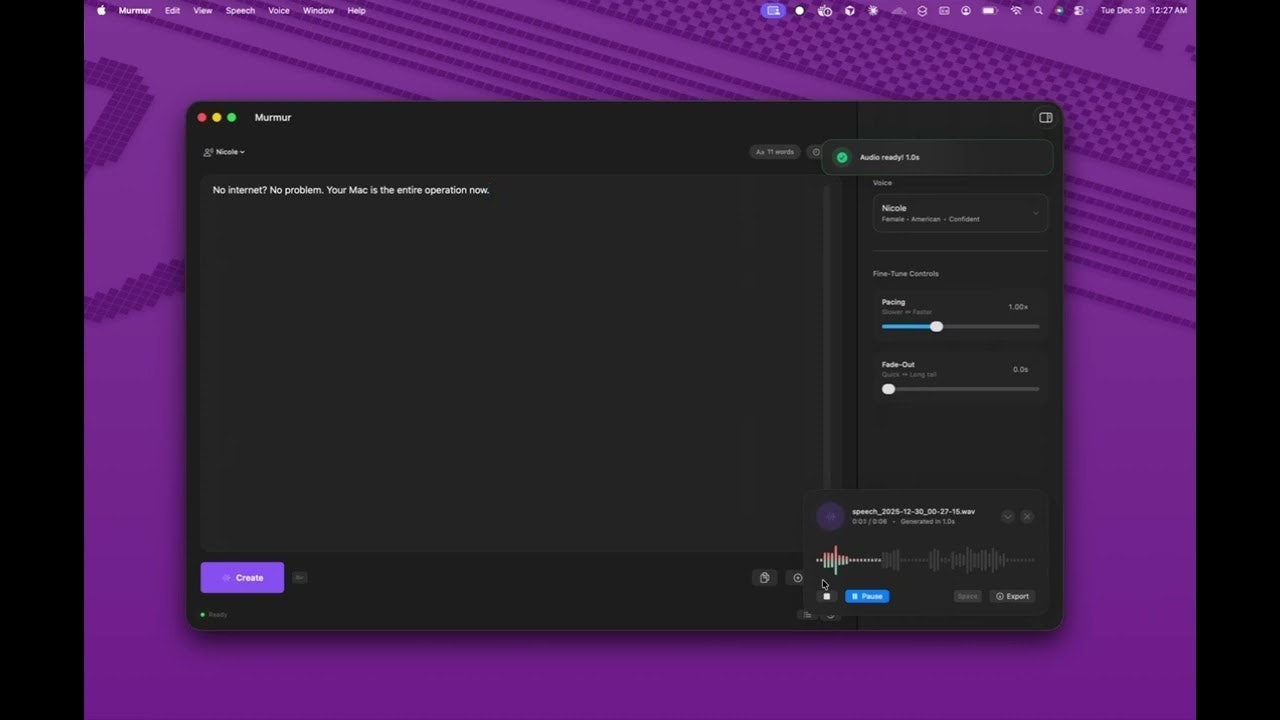Open the View menu
Screen dimensions: 1280x720
click(x=203, y=10)
